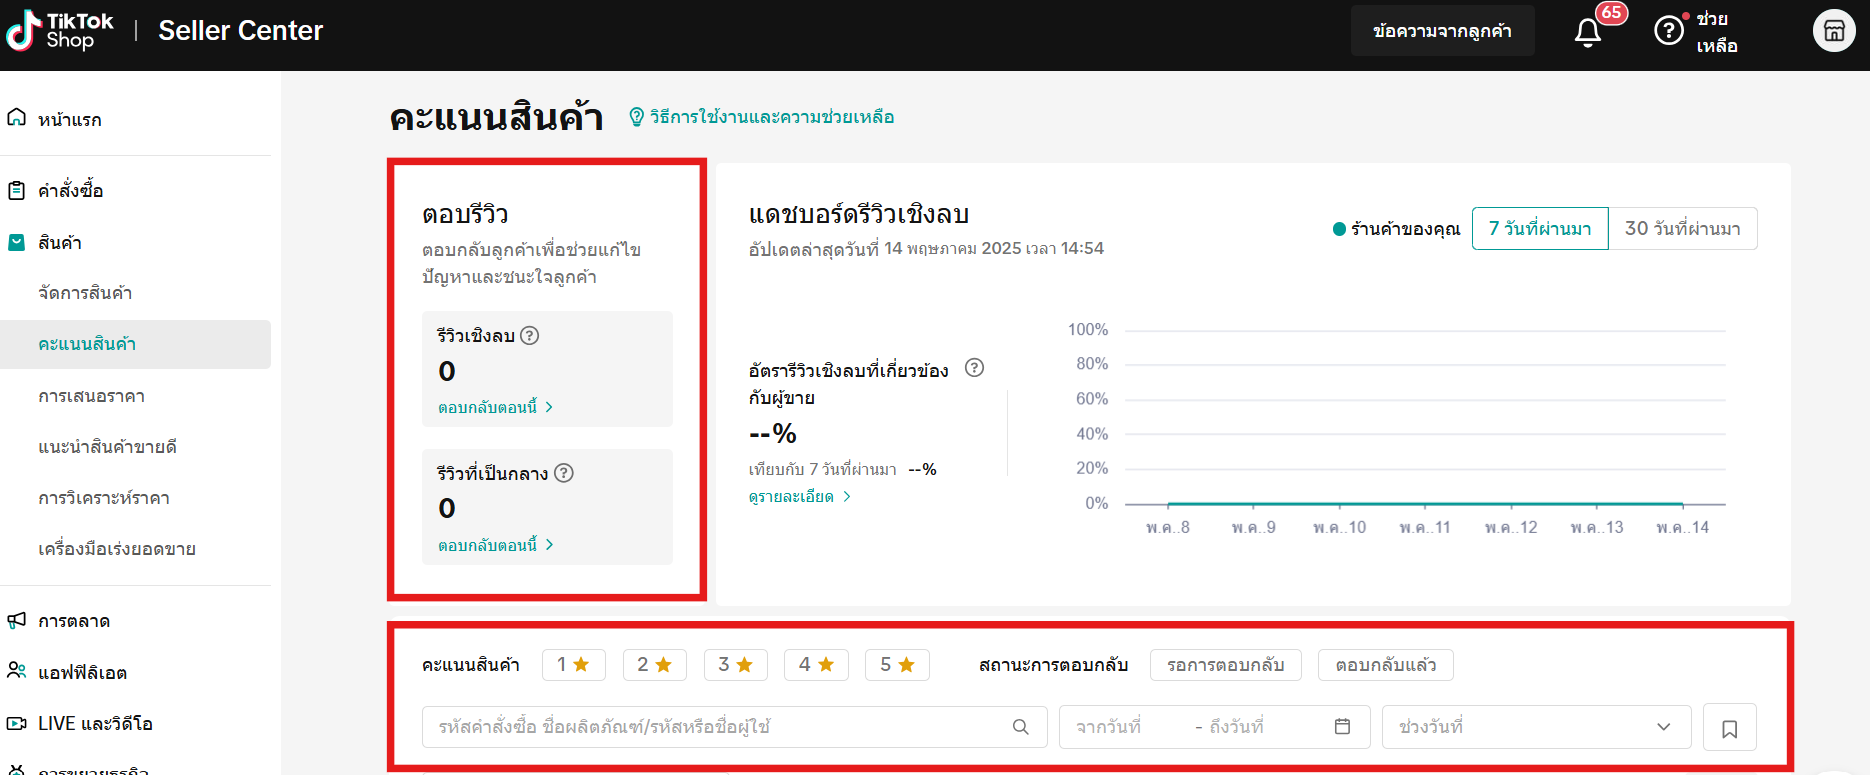This screenshot has height=775, width=1870.
Task: Click the search magnifier icon in search box
Action: (x=1020, y=727)
